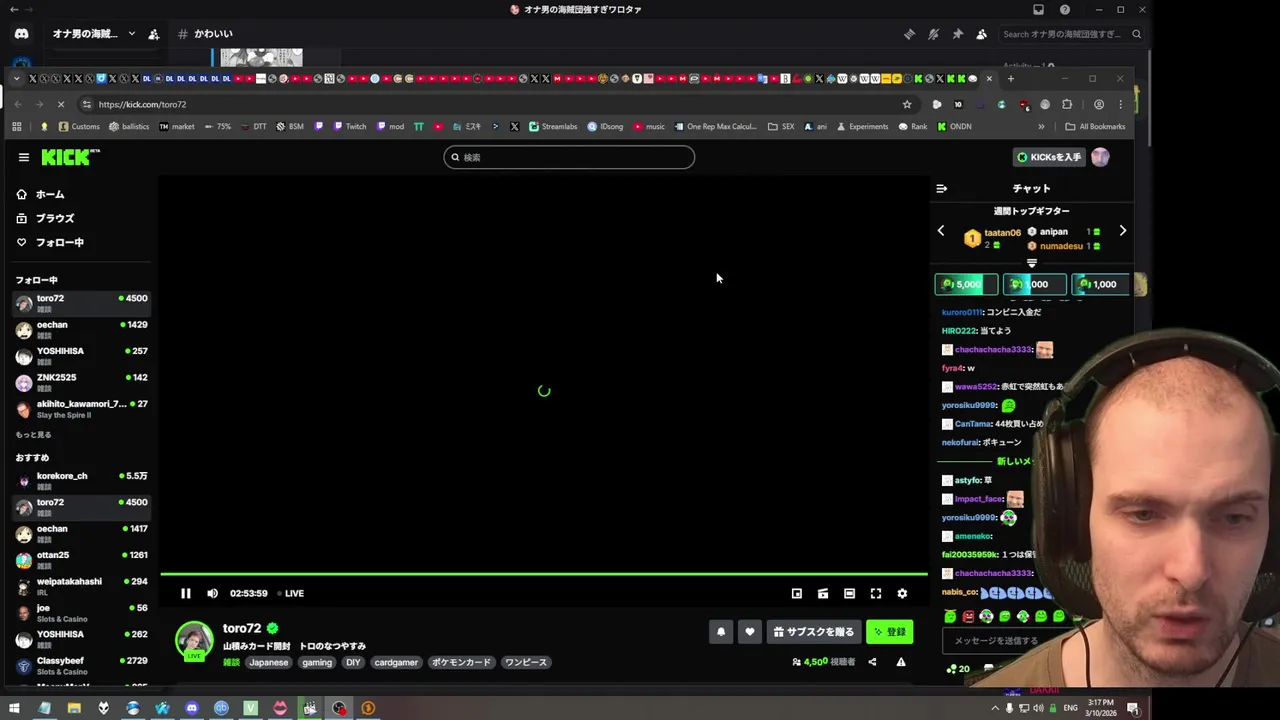Image resolution: width=1280 pixels, height=720 pixels.
Task: Expand hidden bookmarks chevron
Action: point(1041,127)
